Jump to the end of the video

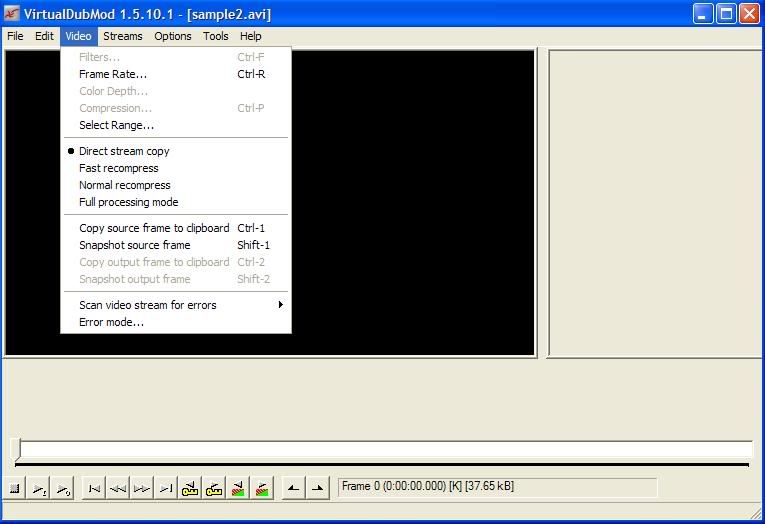coord(166,488)
